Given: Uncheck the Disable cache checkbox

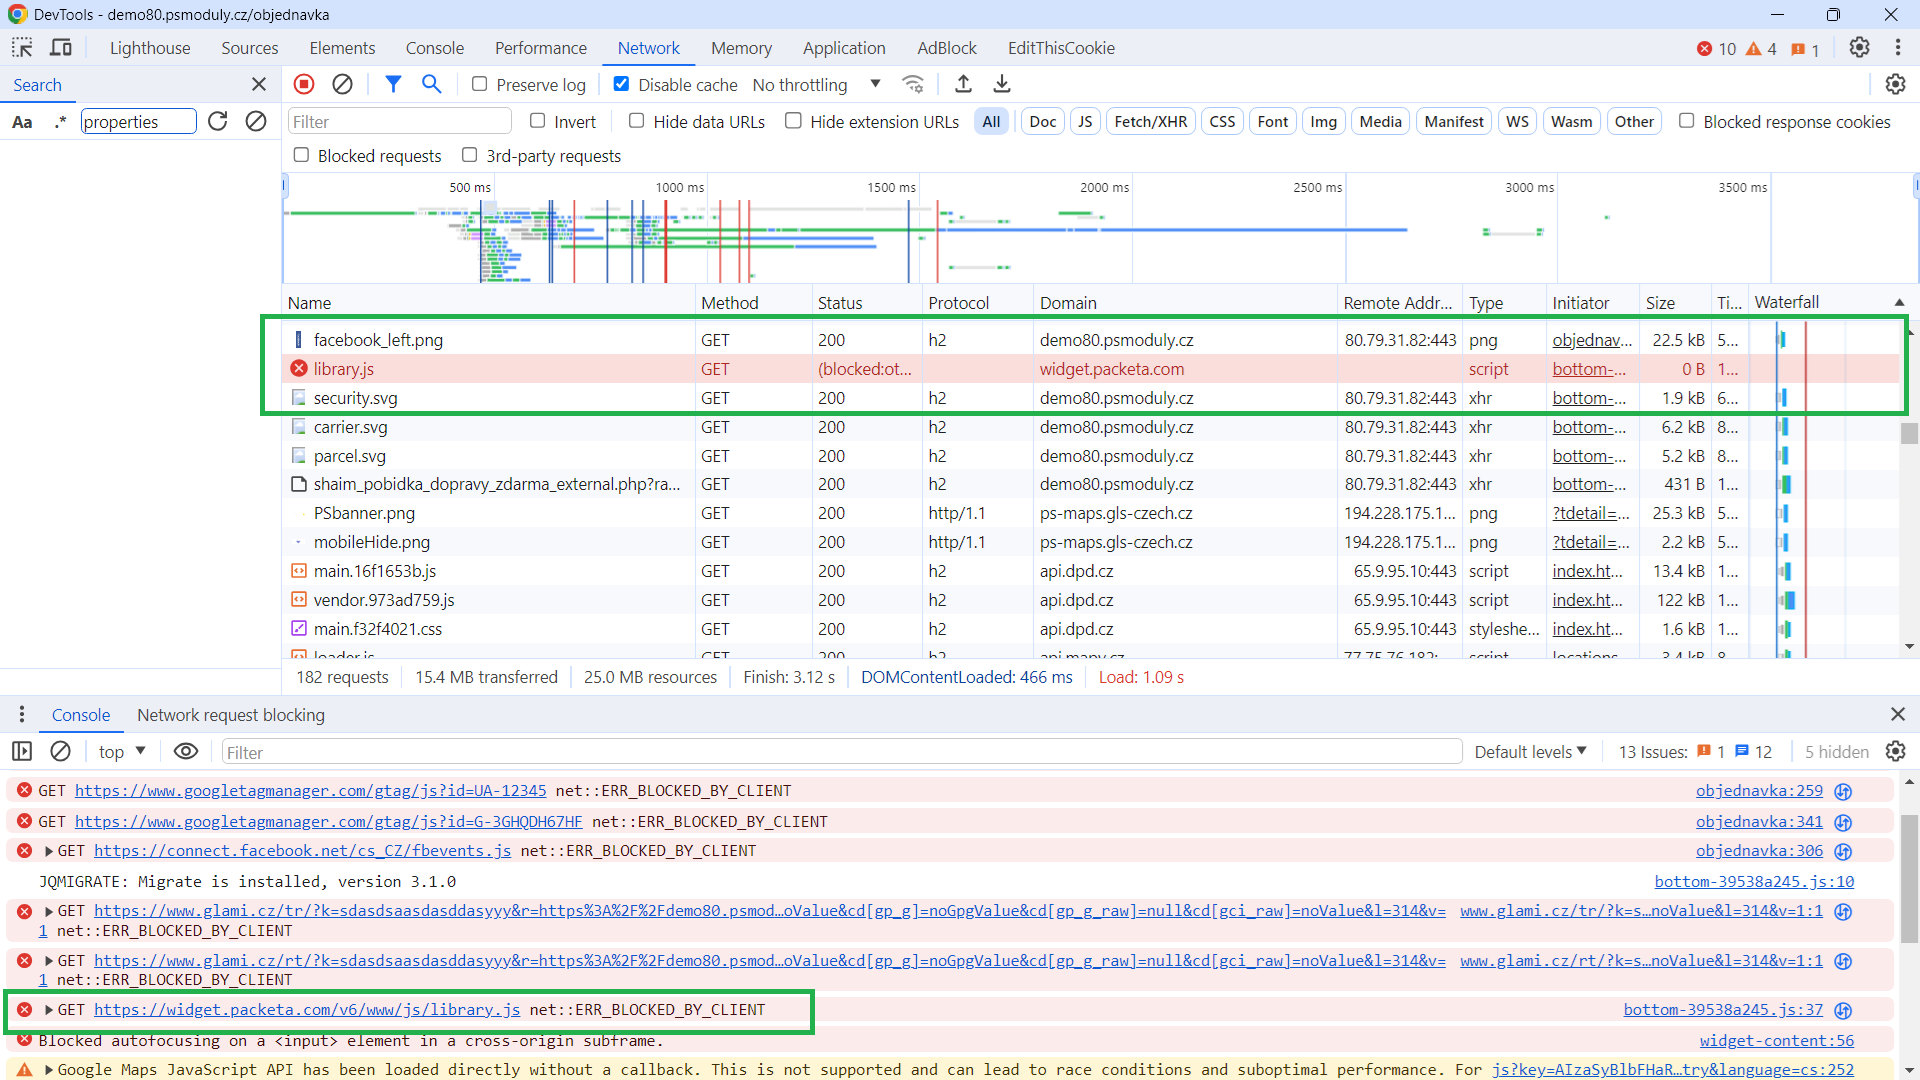Looking at the screenshot, I should 621,85.
